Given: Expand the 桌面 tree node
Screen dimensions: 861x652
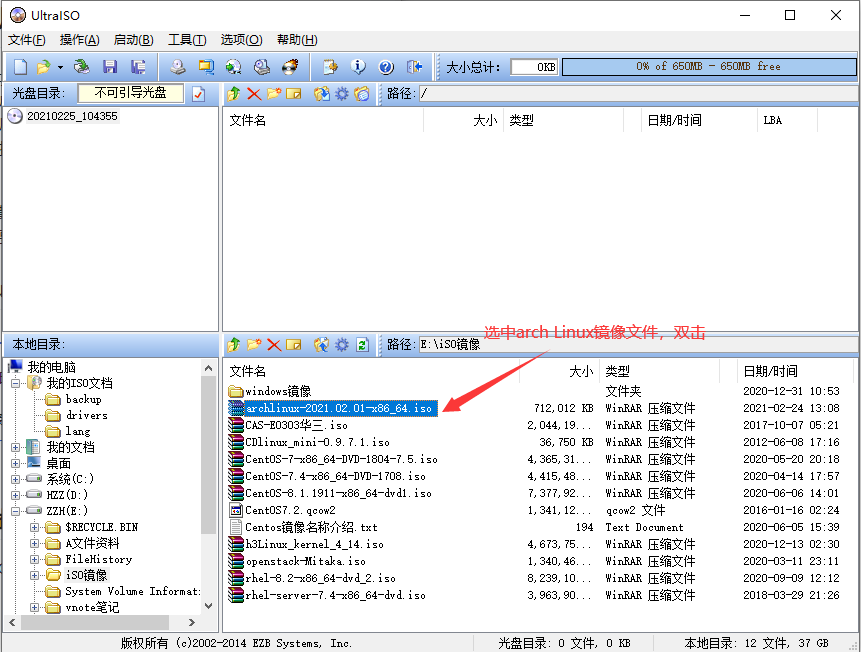Looking at the screenshot, I should [15, 463].
